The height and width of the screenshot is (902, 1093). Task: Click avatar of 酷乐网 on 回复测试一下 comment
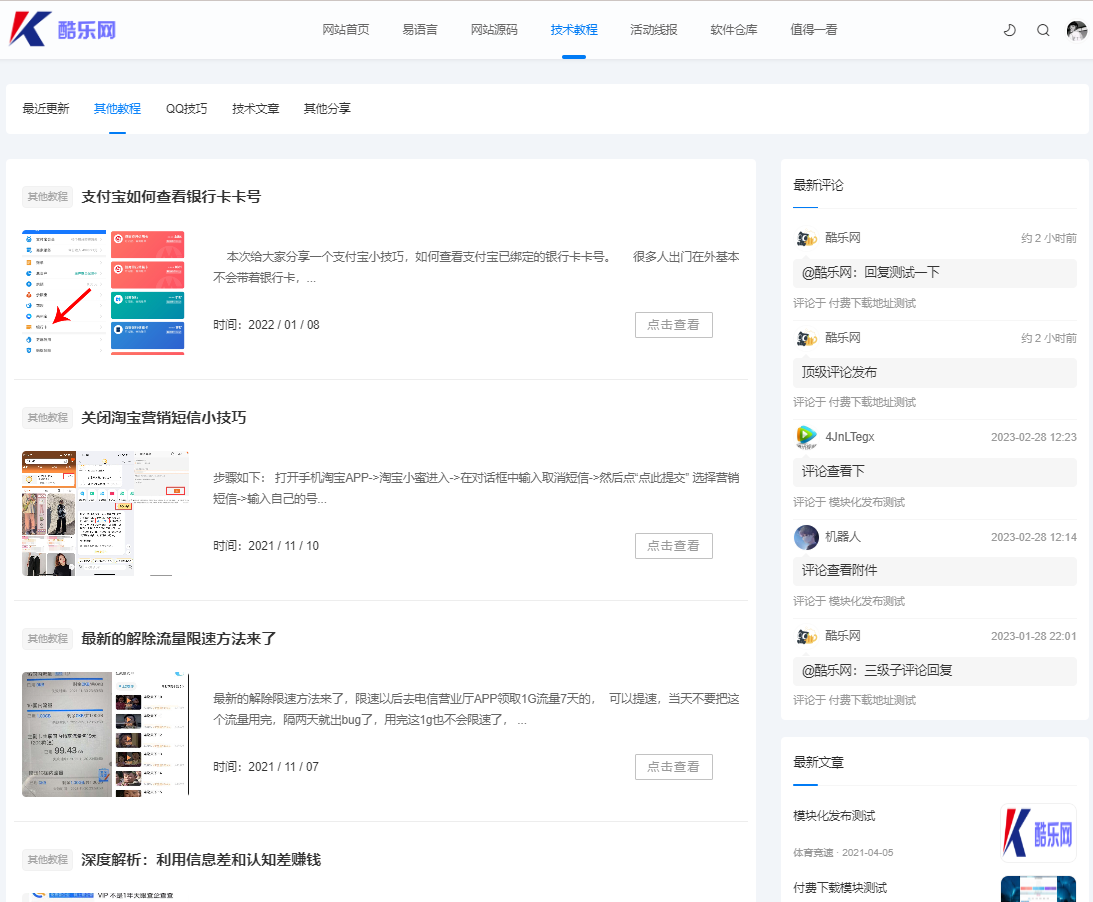[806, 238]
